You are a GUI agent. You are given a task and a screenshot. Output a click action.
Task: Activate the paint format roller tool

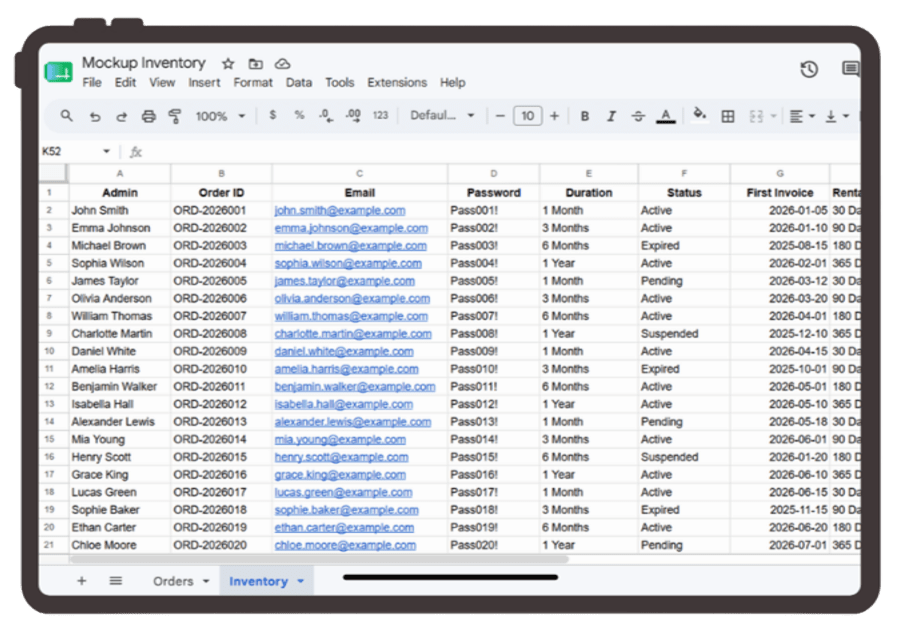175,117
